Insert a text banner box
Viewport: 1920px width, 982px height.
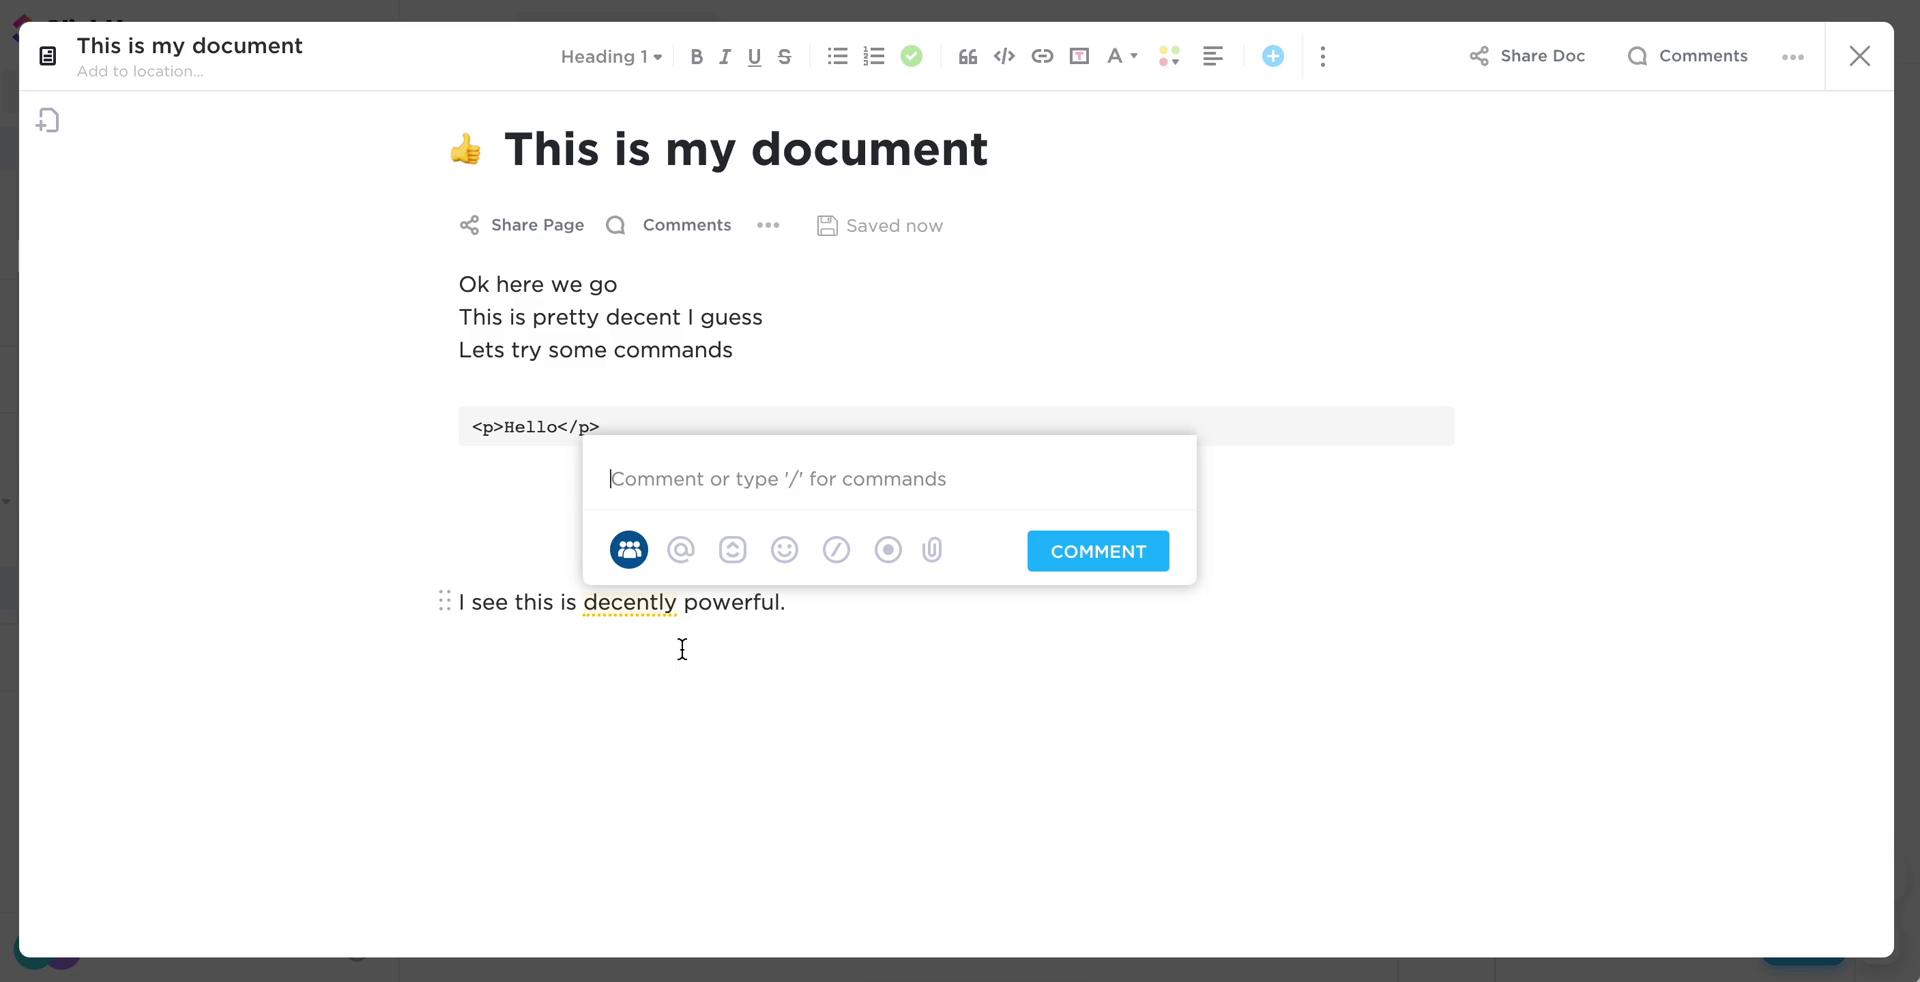1079,56
